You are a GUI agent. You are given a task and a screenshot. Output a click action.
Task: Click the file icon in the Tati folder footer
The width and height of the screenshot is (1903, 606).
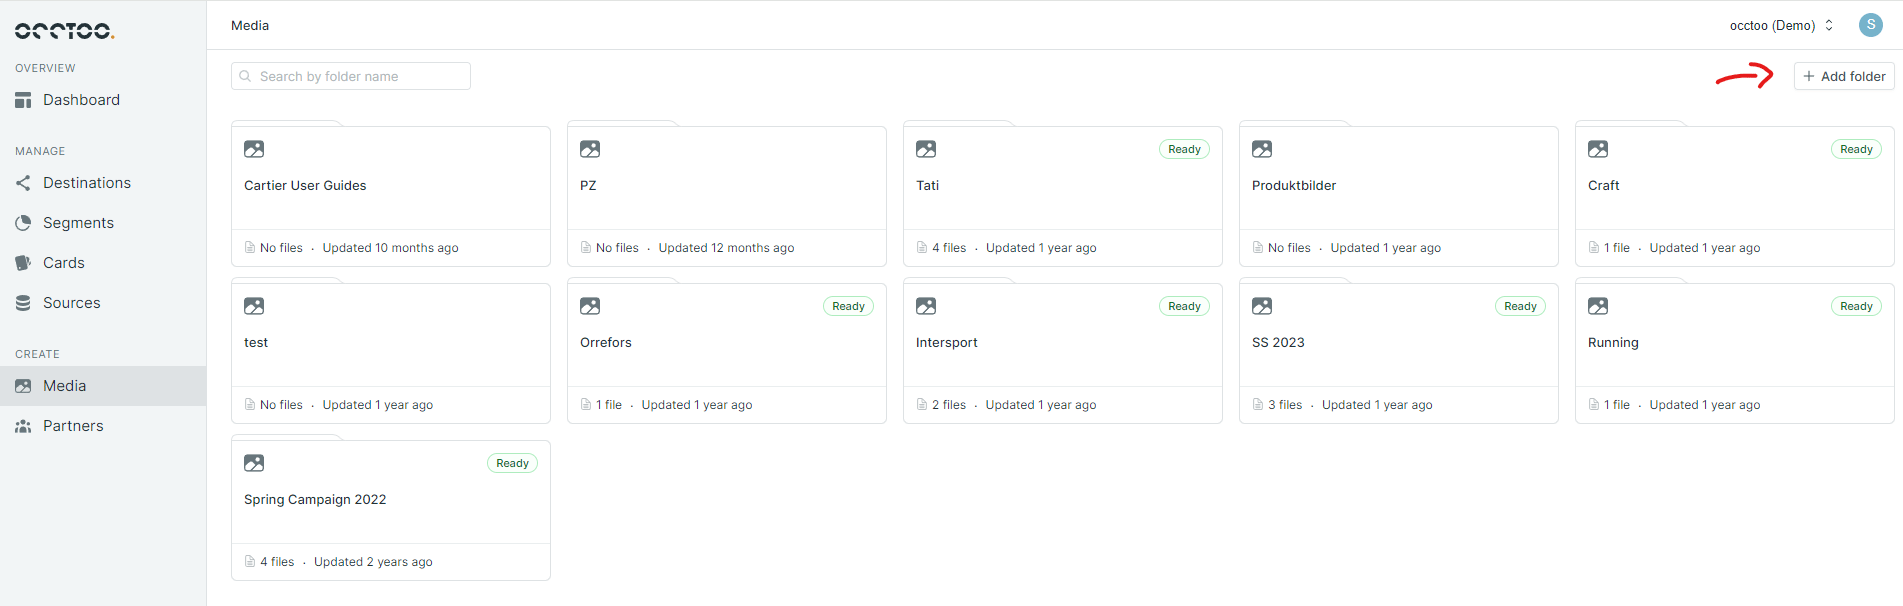point(922,248)
